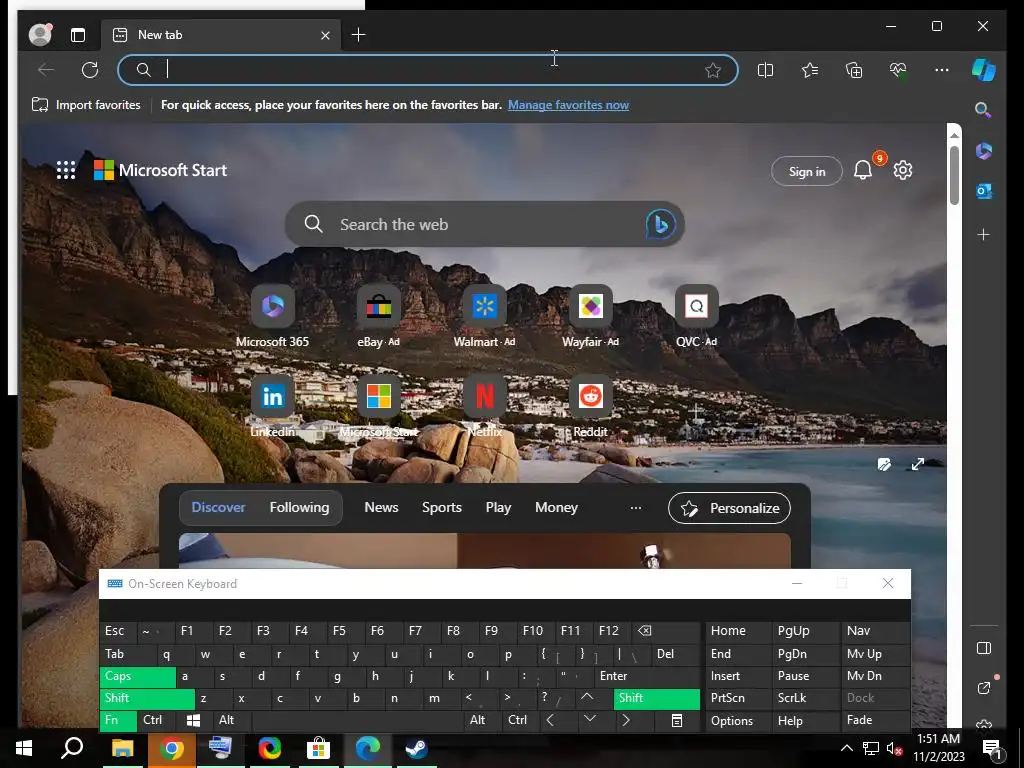This screenshot has height=768, width=1024.
Task: Select the Discover feed tab
Action: pyautogui.click(x=218, y=507)
